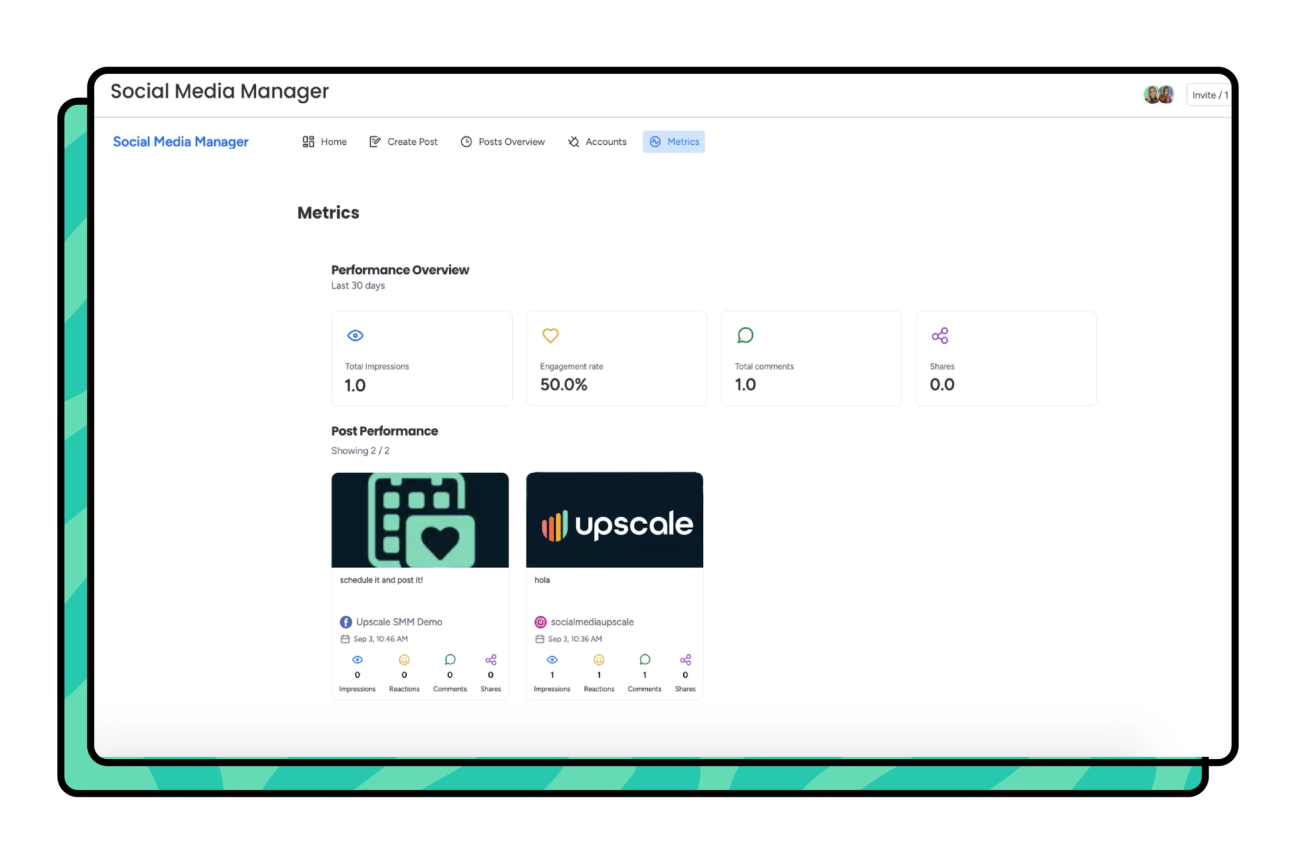Click the Home grid icon

click(x=308, y=142)
